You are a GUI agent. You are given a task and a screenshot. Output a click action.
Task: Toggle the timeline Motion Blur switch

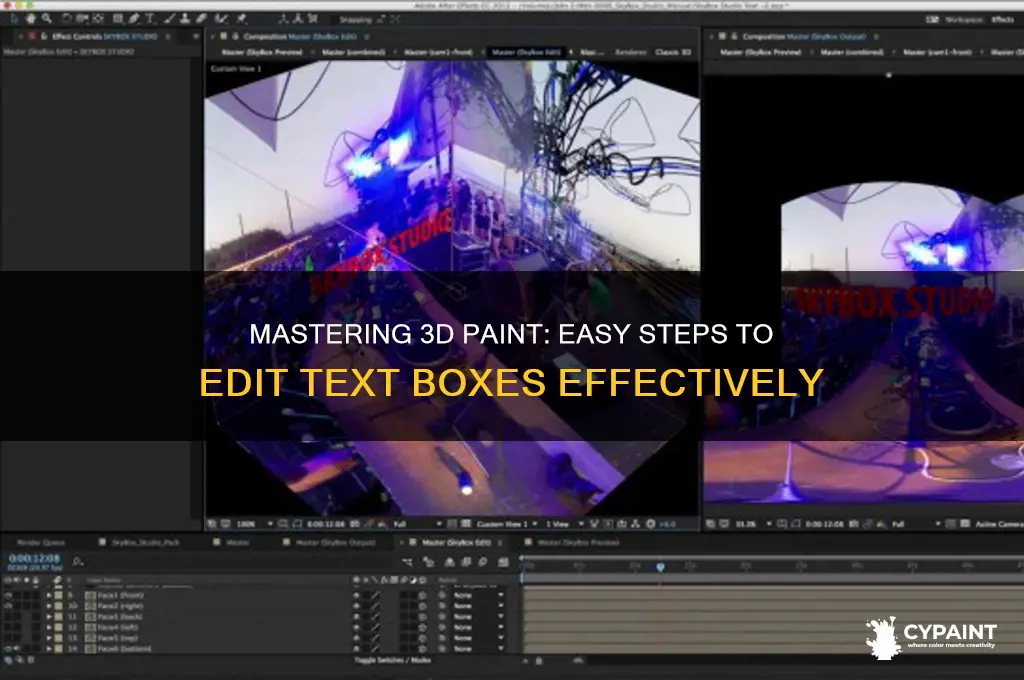click(483, 562)
